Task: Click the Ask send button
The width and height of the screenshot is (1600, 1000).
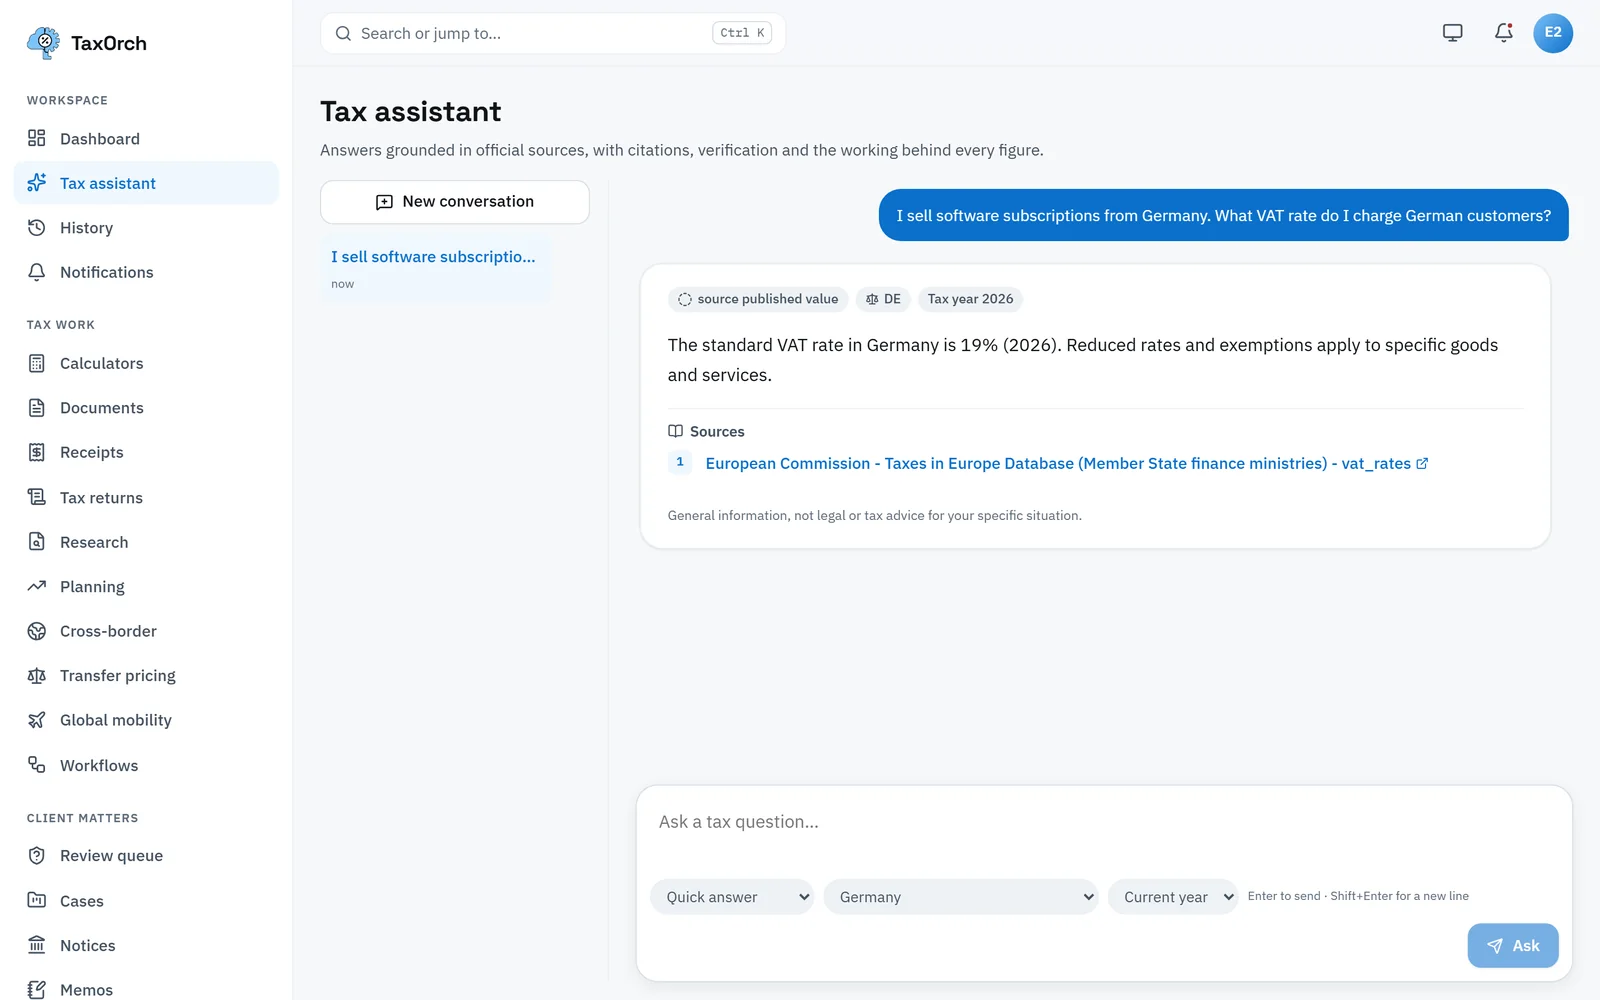Action: tap(1513, 945)
